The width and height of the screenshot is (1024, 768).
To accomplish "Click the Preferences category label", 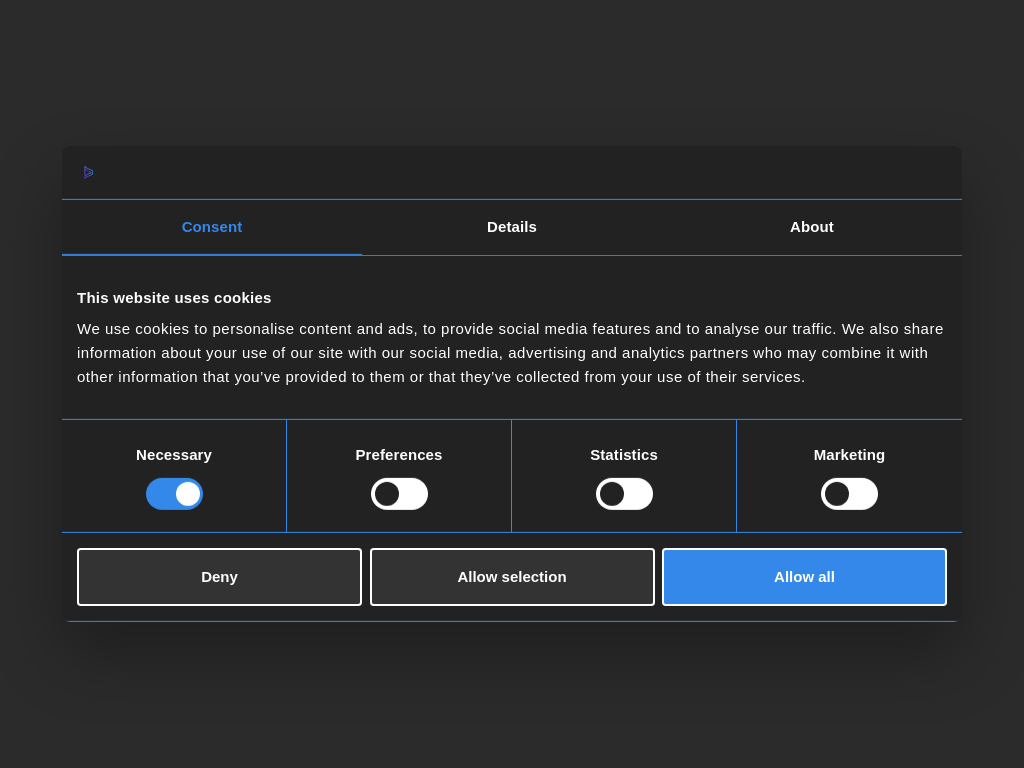I will (399, 455).
